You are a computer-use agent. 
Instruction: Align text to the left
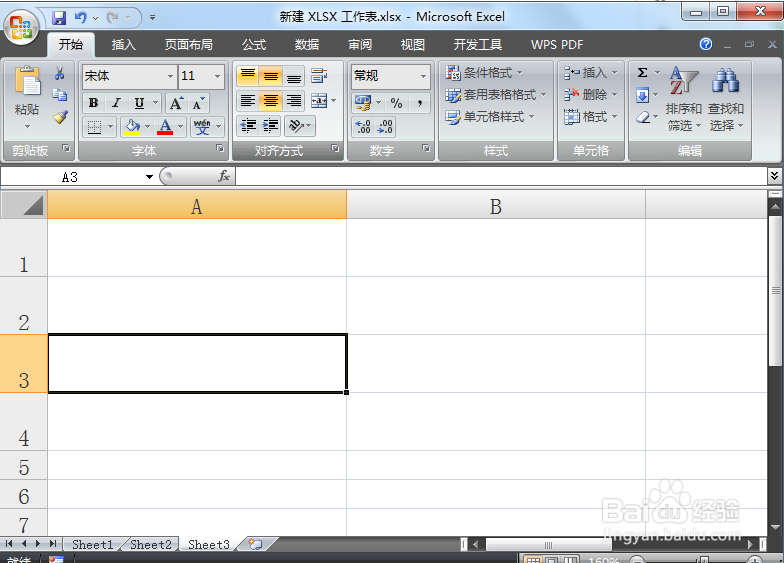[x=248, y=101]
